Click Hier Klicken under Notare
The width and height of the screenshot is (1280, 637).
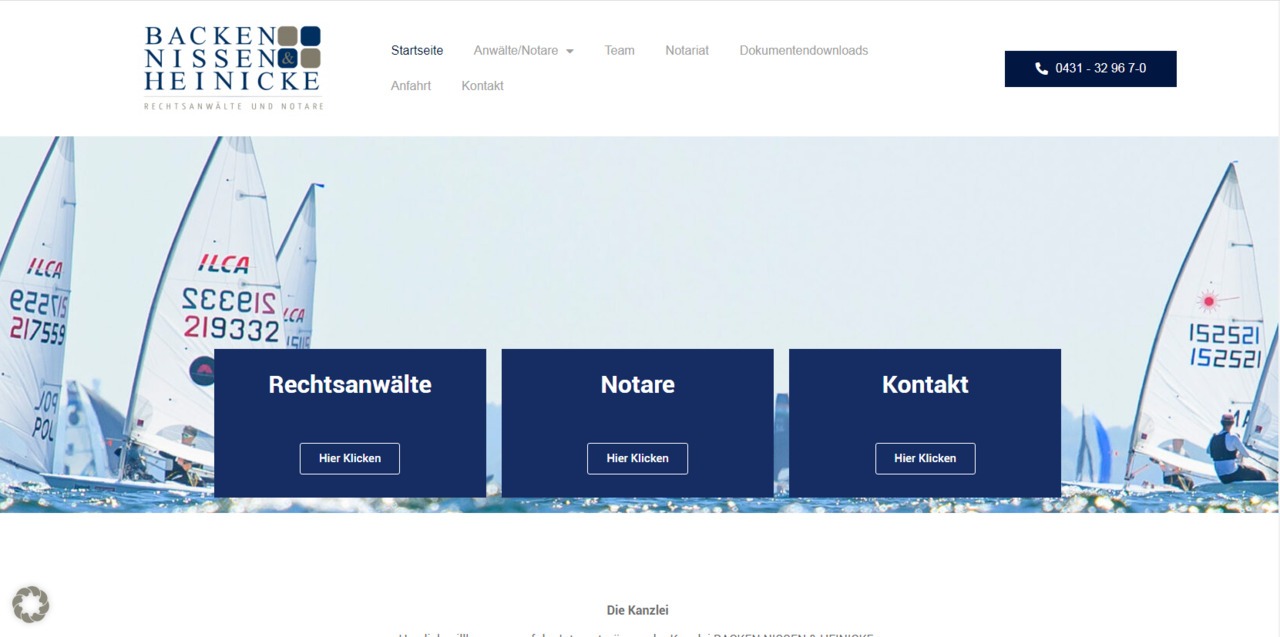click(x=637, y=458)
